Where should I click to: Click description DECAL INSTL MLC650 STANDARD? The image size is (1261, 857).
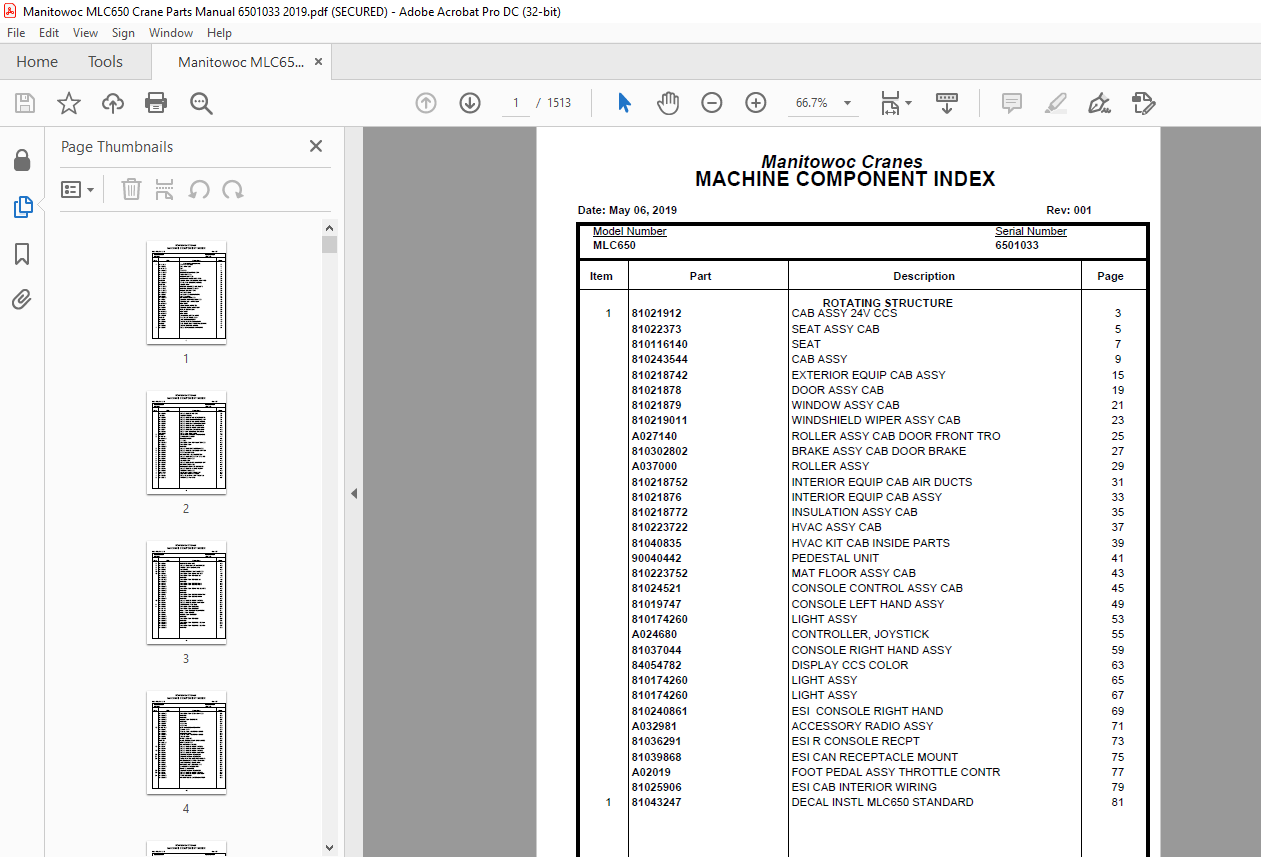pos(882,802)
